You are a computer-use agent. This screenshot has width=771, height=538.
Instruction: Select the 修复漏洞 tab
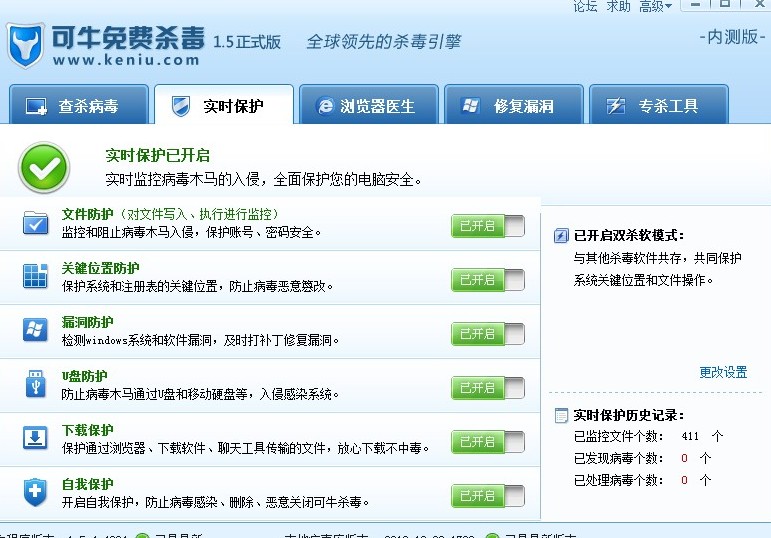(x=510, y=106)
